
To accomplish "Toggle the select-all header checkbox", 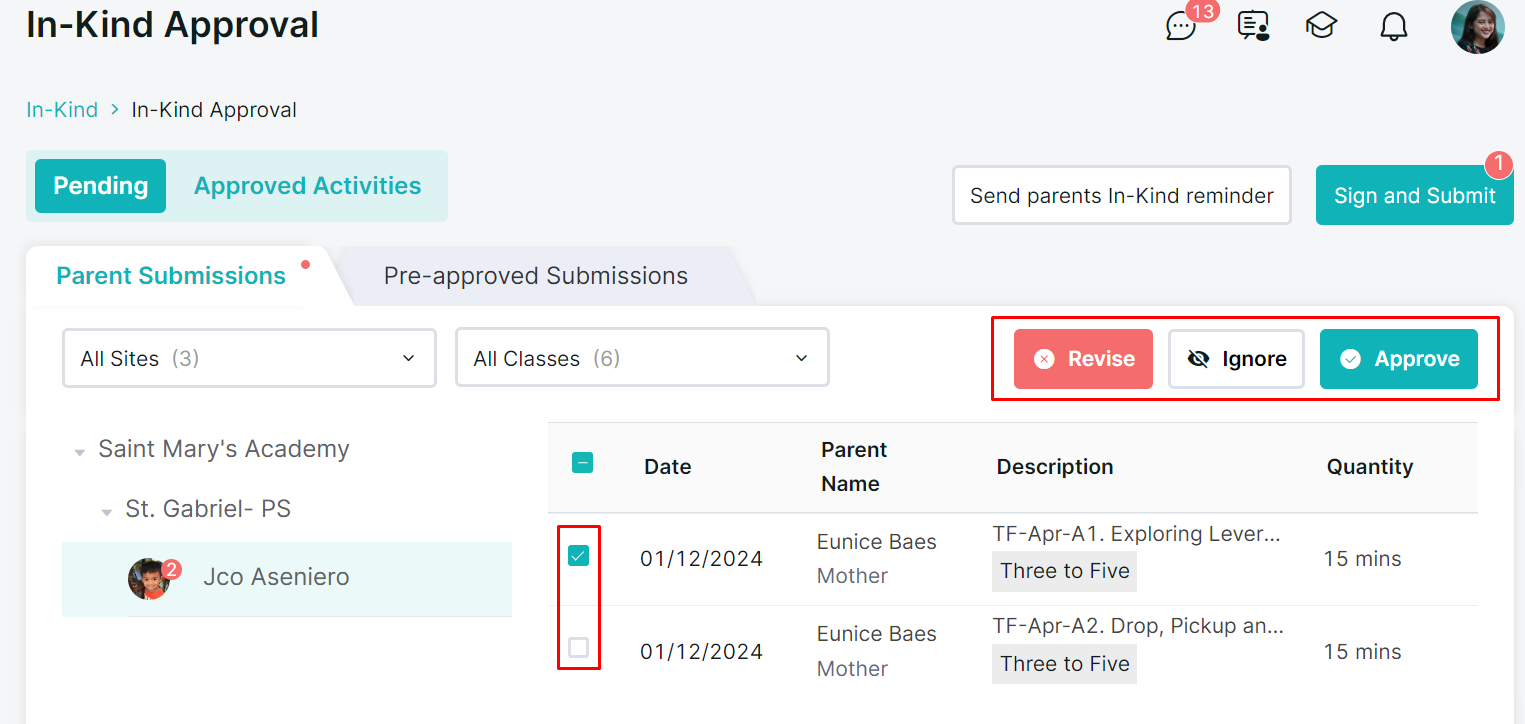I will (582, 463).
